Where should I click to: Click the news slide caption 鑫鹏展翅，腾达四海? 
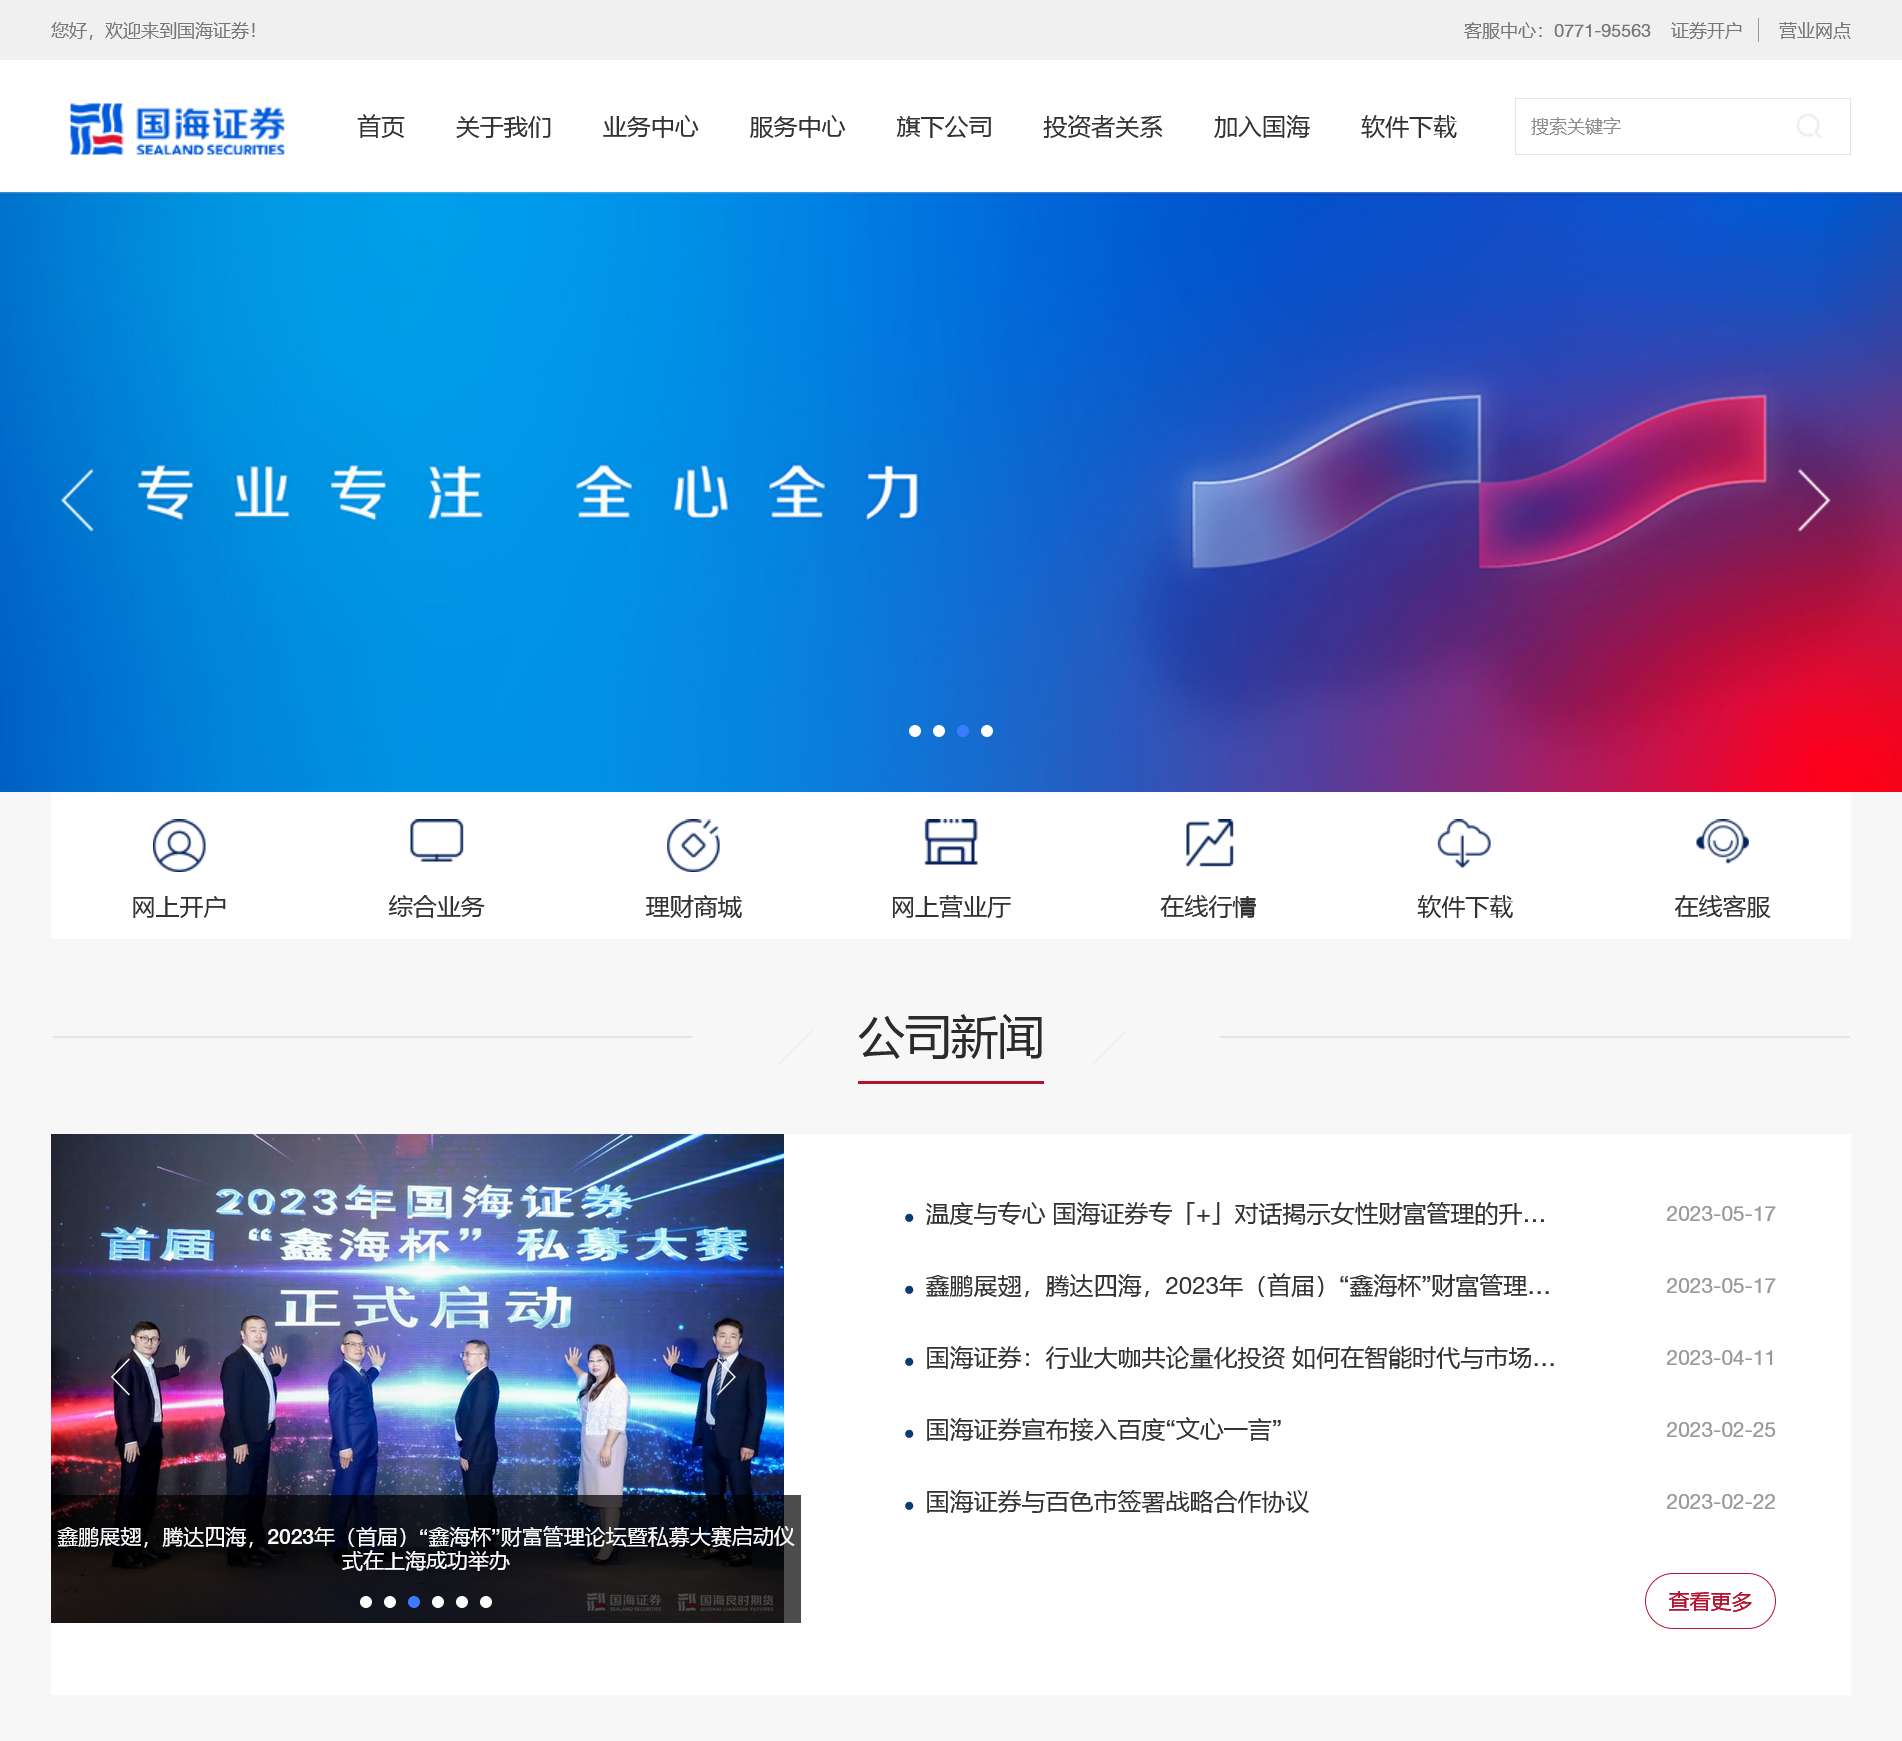(x=426, y=1548)
